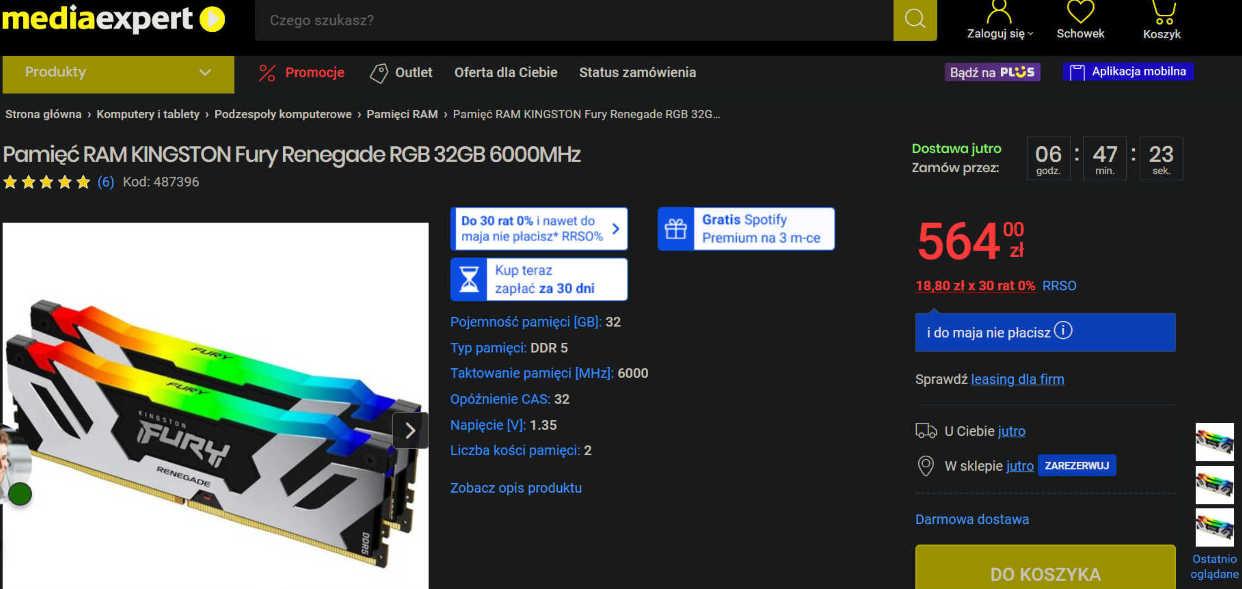Screen dimensions: 1242x589
Task: Click the magnifier search button
Action: tap(915, 20)
